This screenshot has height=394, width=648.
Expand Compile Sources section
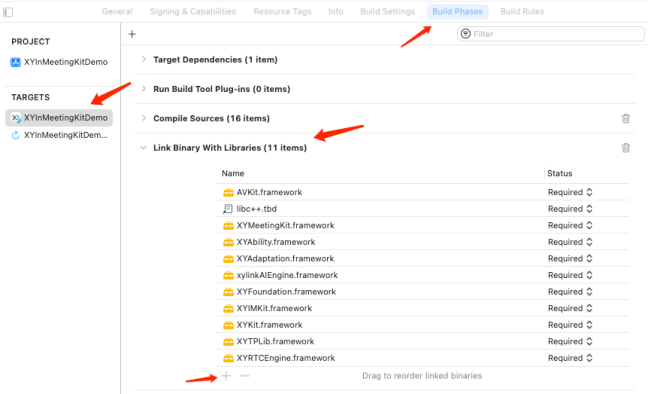coord(143,118)
